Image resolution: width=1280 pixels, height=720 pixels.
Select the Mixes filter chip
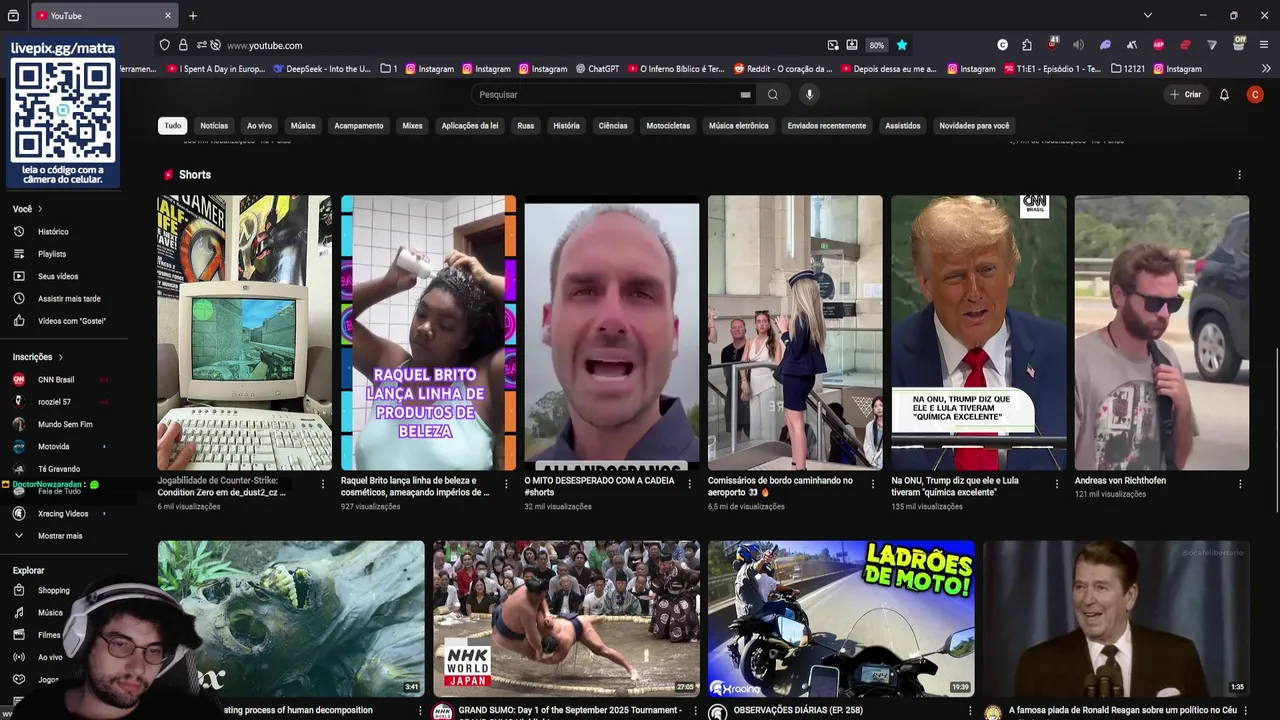(412, 126)
